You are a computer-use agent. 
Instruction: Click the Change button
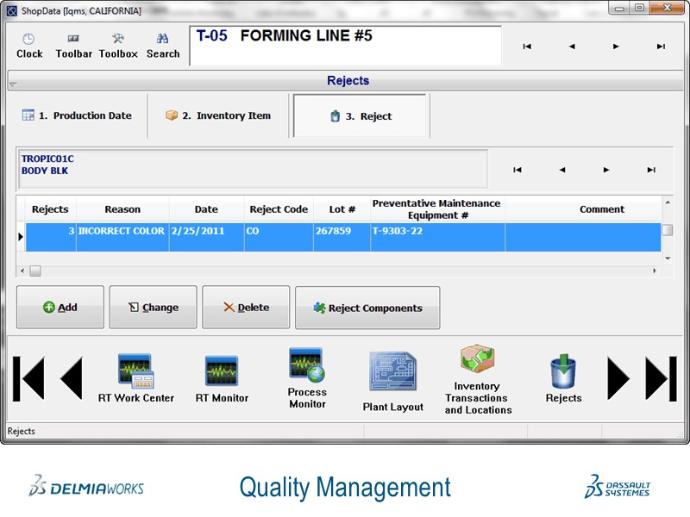click(153, 308)
